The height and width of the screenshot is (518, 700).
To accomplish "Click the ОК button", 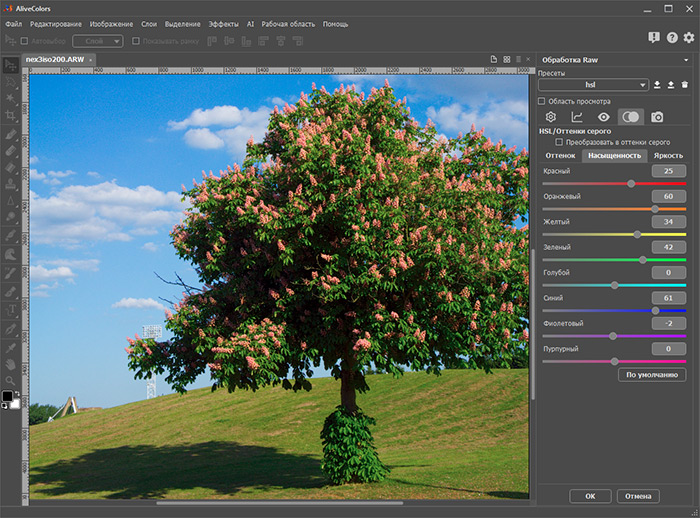I will click(590, 496).
